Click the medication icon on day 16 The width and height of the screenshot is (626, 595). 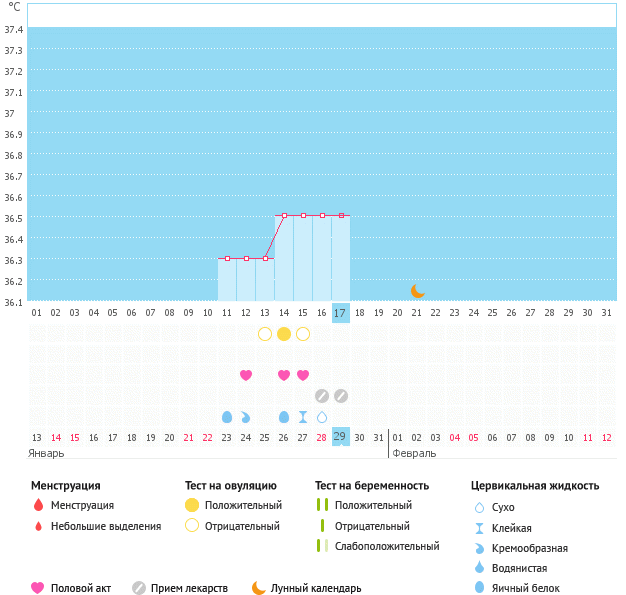tap(322, 396)
